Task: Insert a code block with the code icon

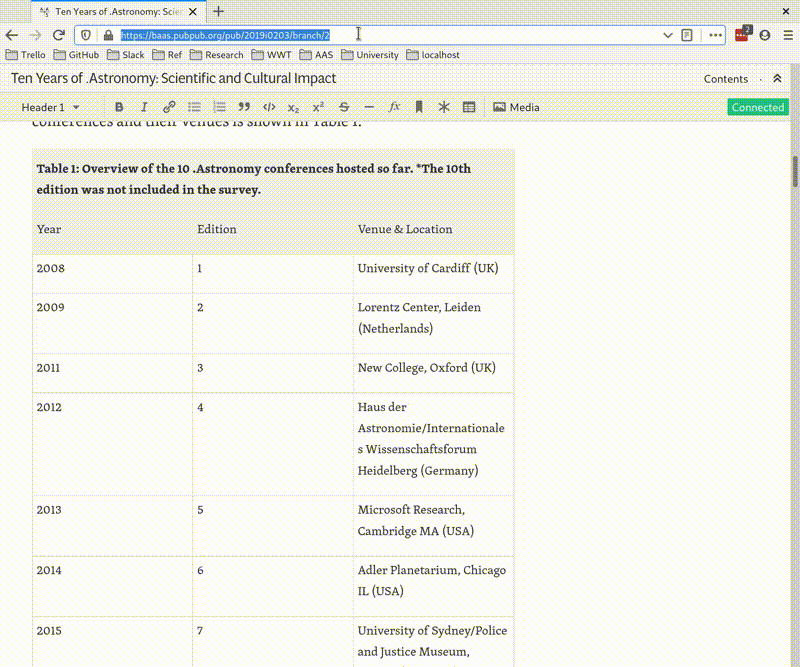Action: tap(269, 107)
